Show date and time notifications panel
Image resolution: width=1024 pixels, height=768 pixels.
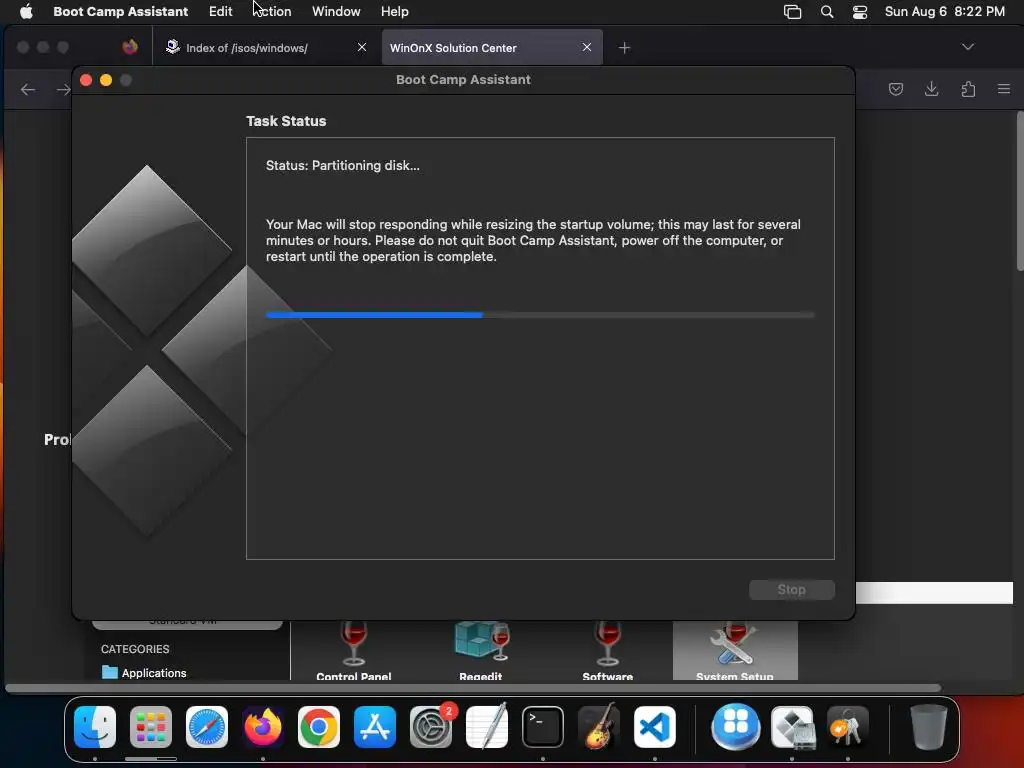(x=944, y=11)
